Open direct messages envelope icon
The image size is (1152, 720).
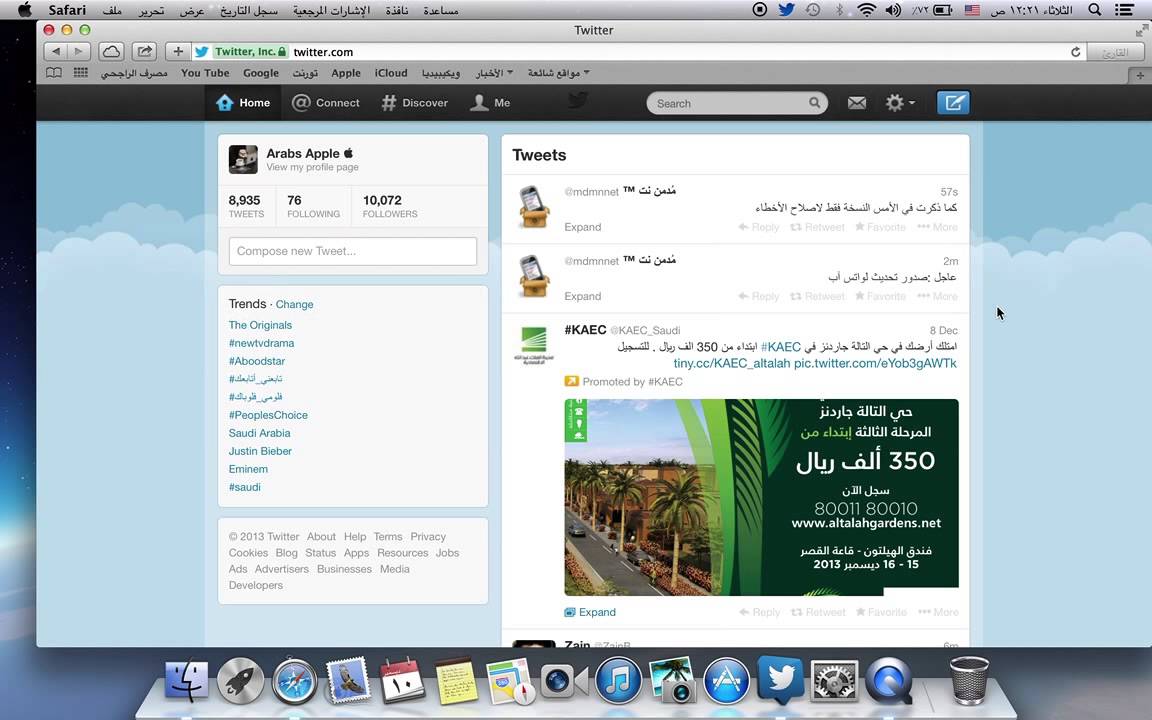(x=857, y=103)
